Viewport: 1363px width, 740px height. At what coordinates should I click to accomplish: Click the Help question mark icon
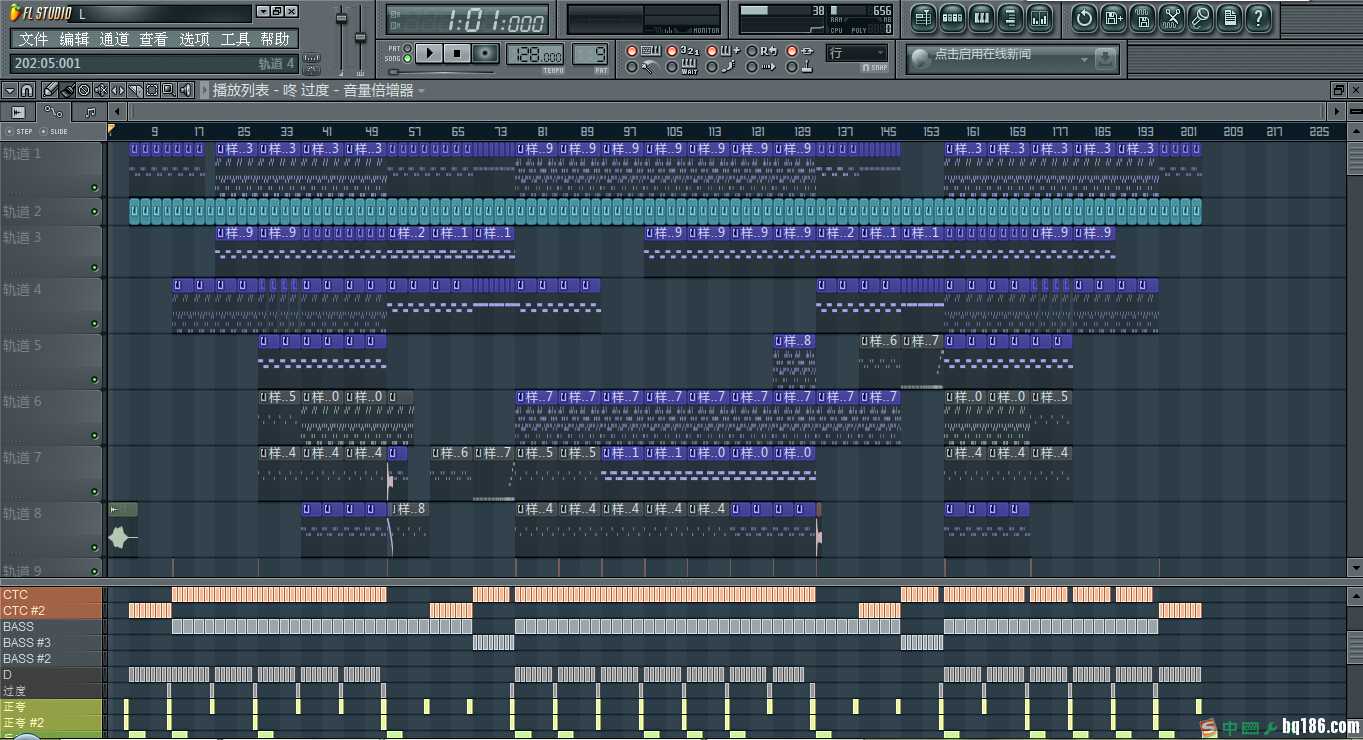click(x=1258, y=18)
